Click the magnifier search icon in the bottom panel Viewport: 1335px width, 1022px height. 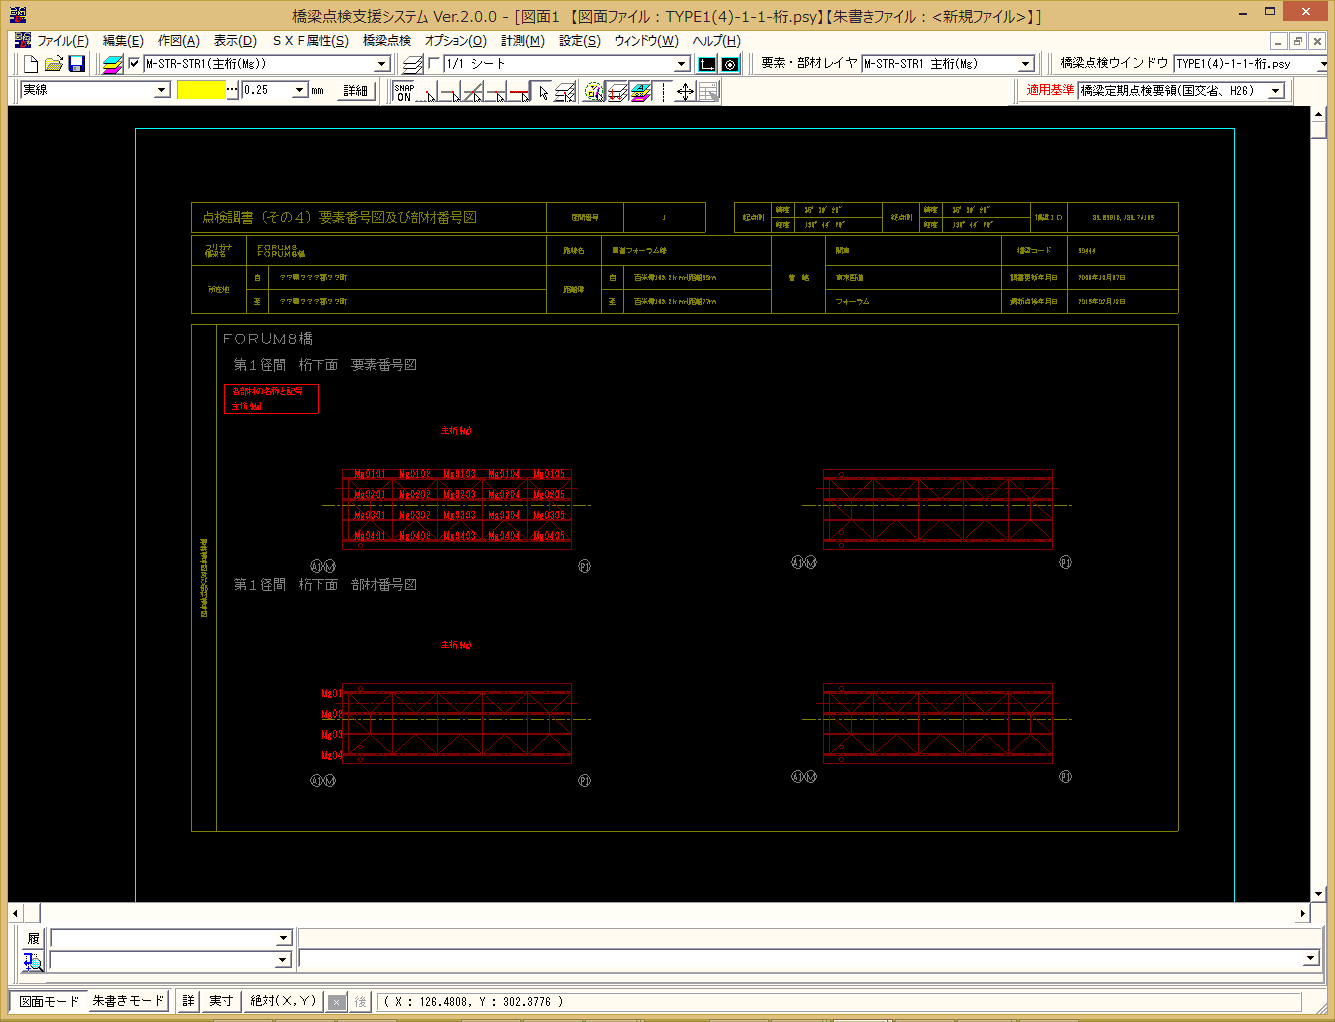click(x=33, y=961)
